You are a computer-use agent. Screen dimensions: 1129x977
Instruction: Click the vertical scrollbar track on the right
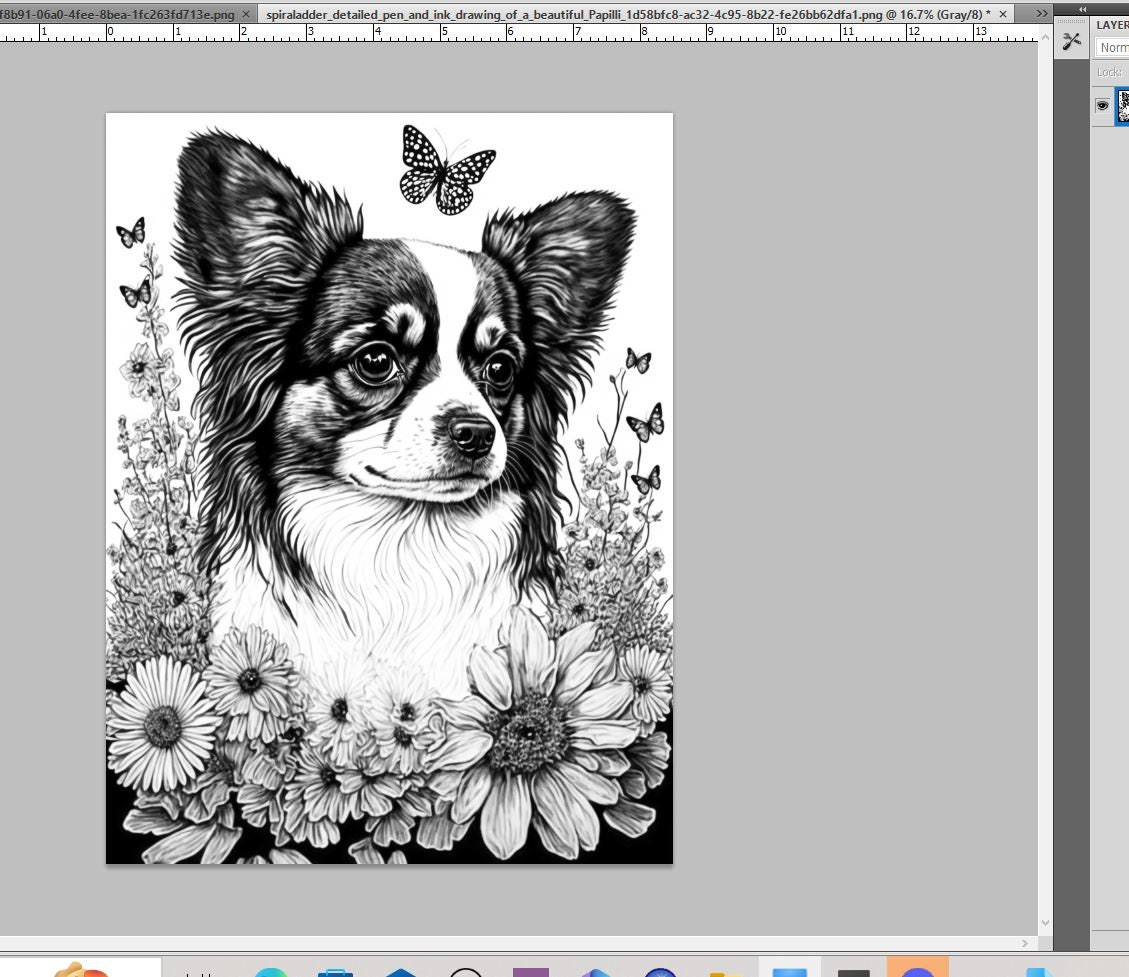coord(1044,500)
